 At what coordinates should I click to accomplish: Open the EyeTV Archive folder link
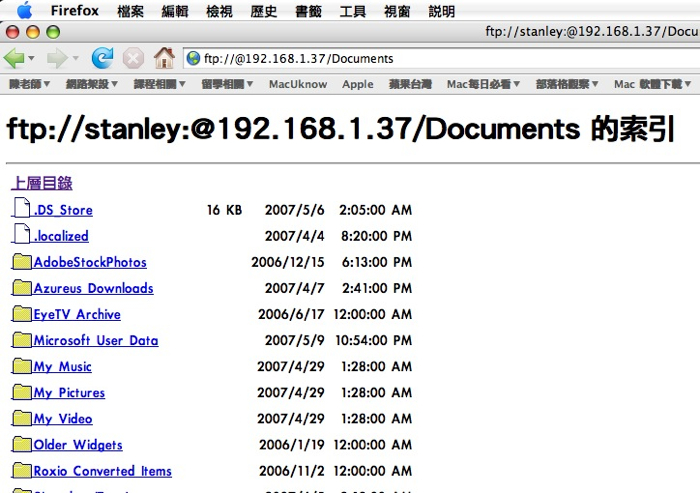[77, 314]
